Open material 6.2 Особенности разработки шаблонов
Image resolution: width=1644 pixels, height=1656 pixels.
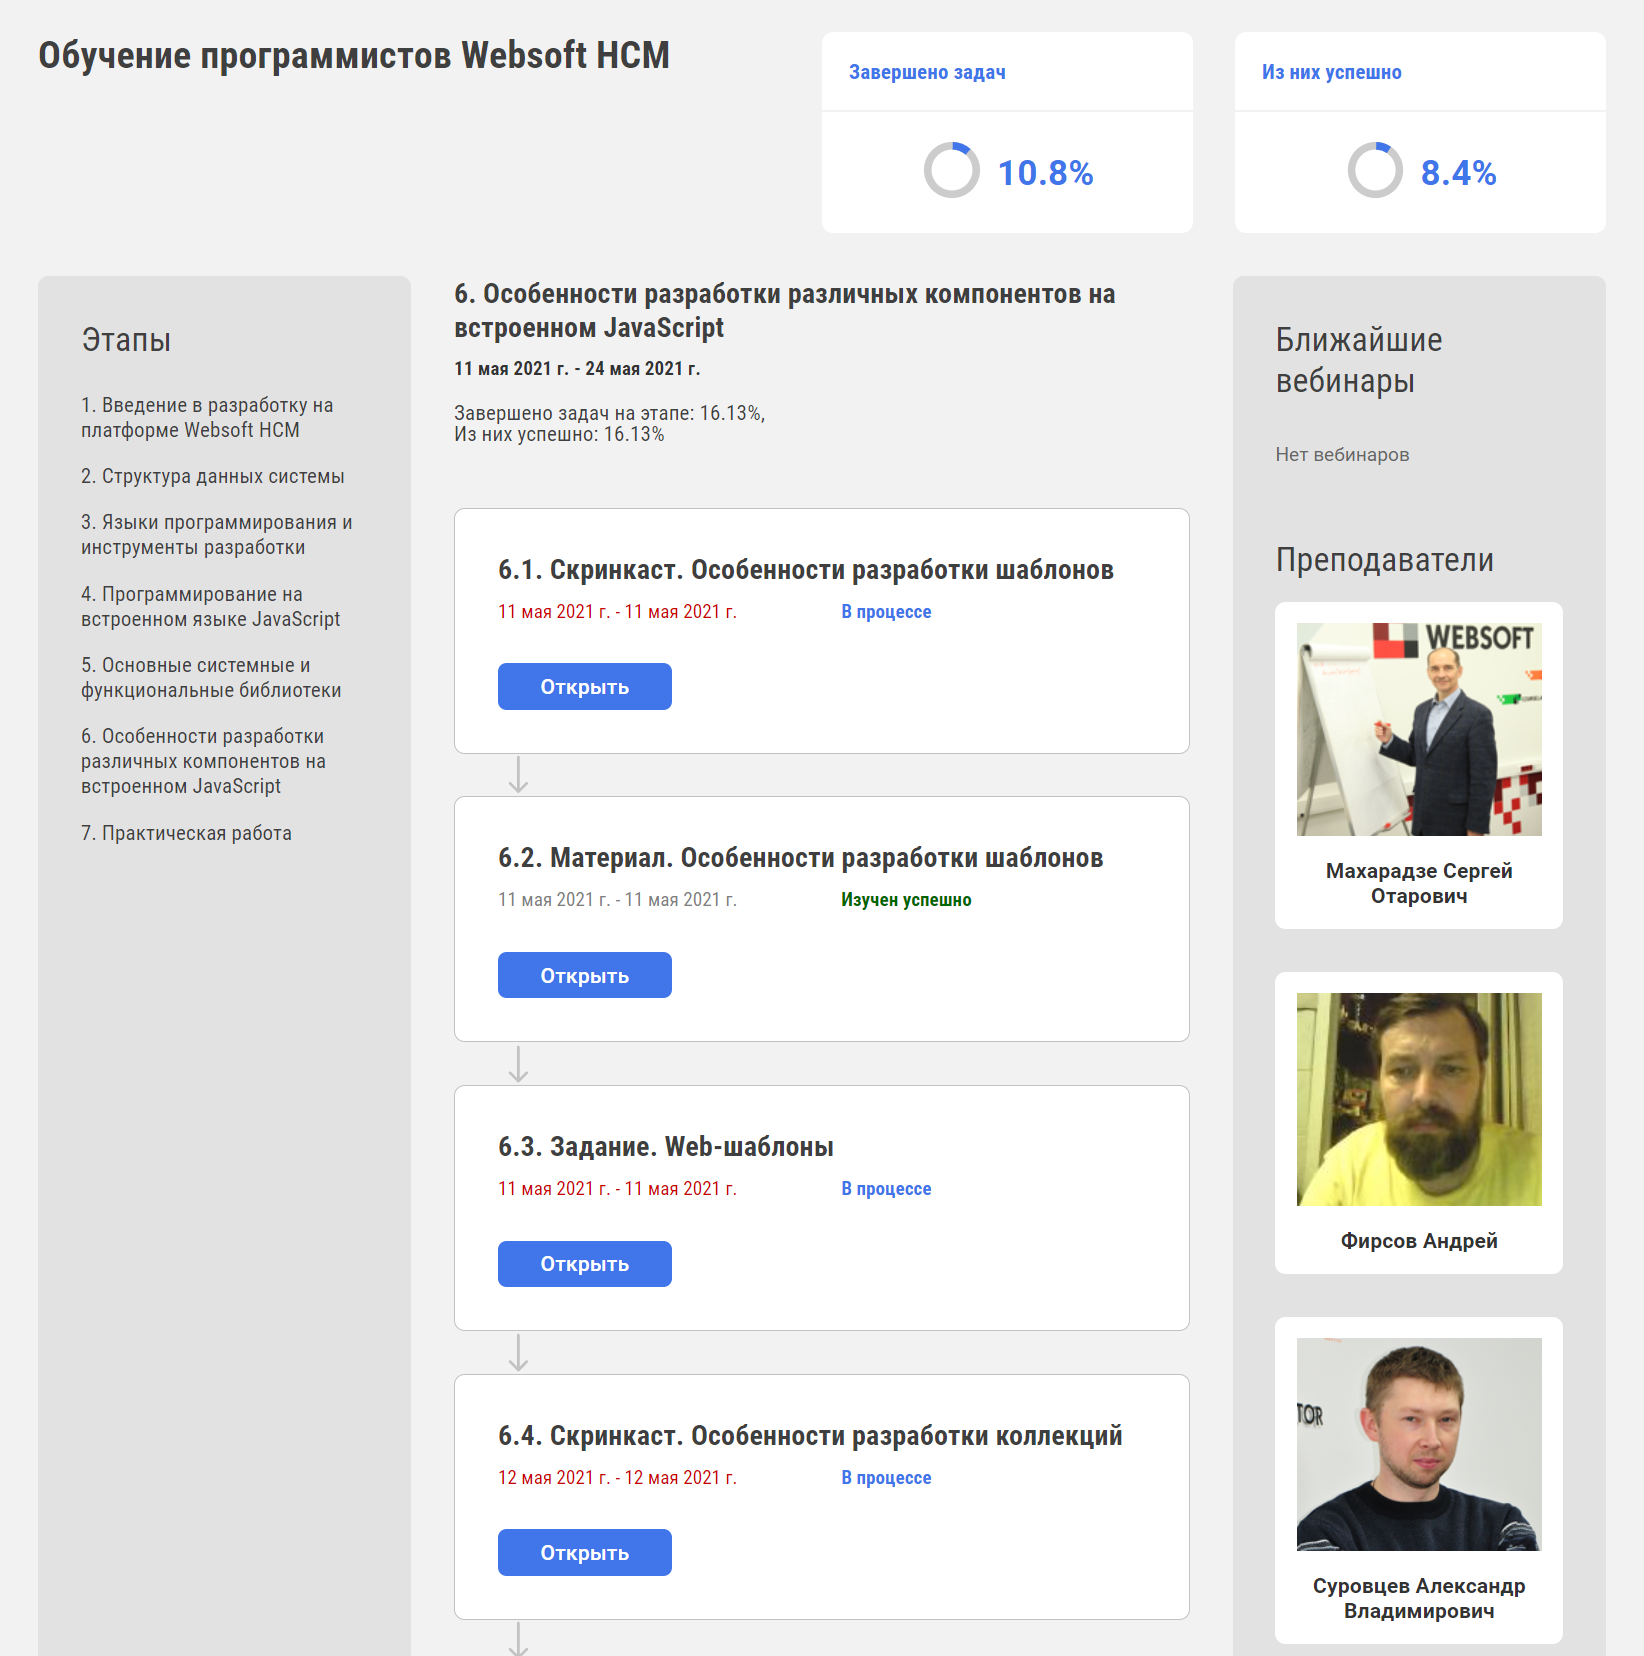[584, 974]
